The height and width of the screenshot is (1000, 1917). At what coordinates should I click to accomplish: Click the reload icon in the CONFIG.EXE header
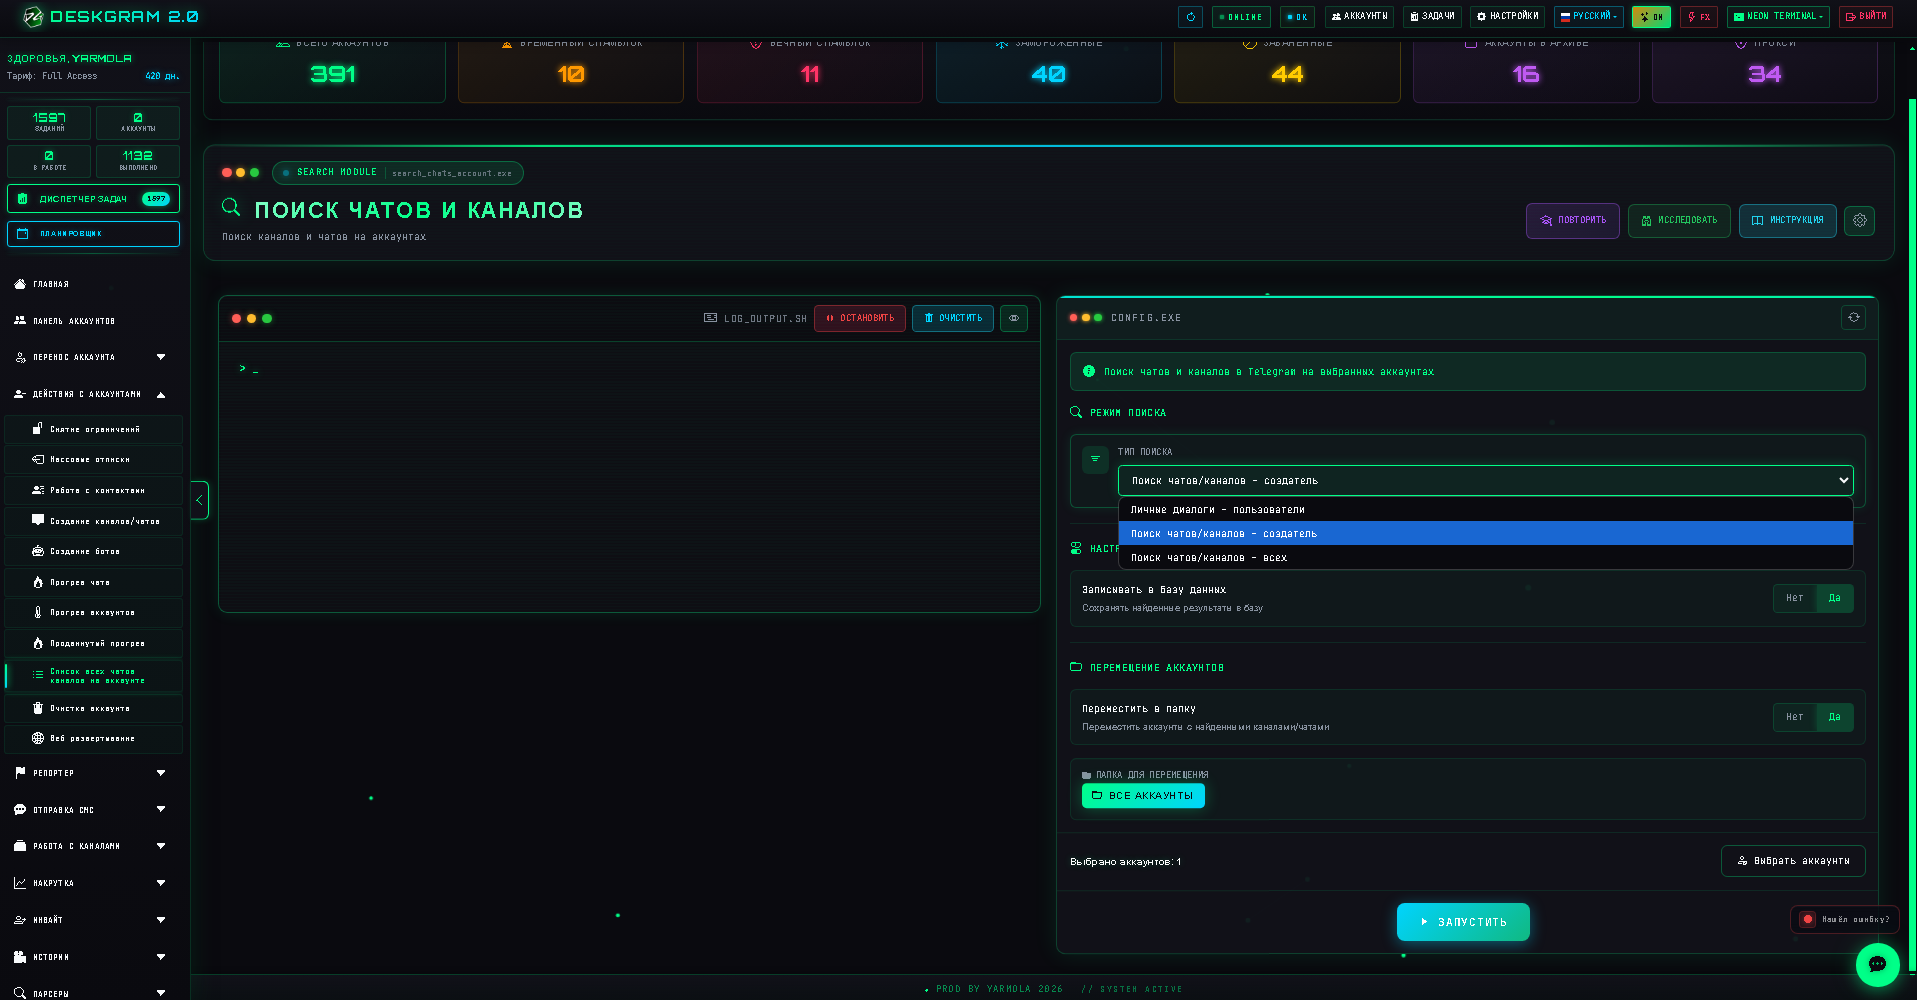click(x=1854, y=317)
